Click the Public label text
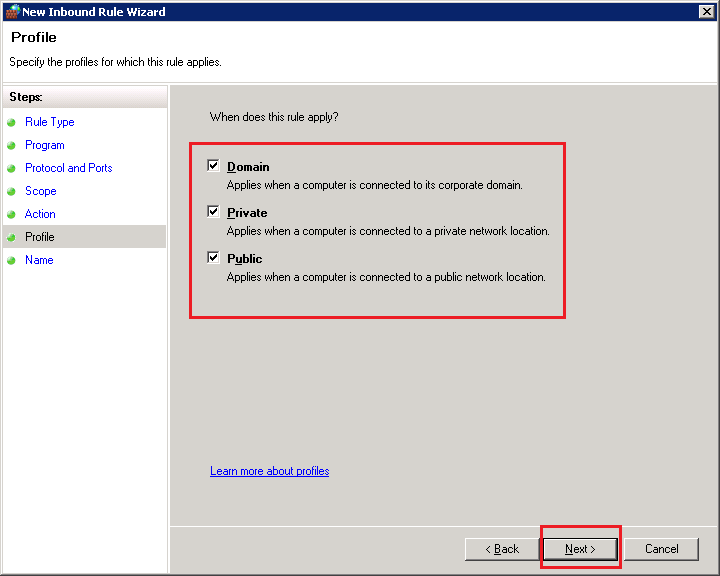This screenshot has width=720, height=576. (x=244, y=259)
